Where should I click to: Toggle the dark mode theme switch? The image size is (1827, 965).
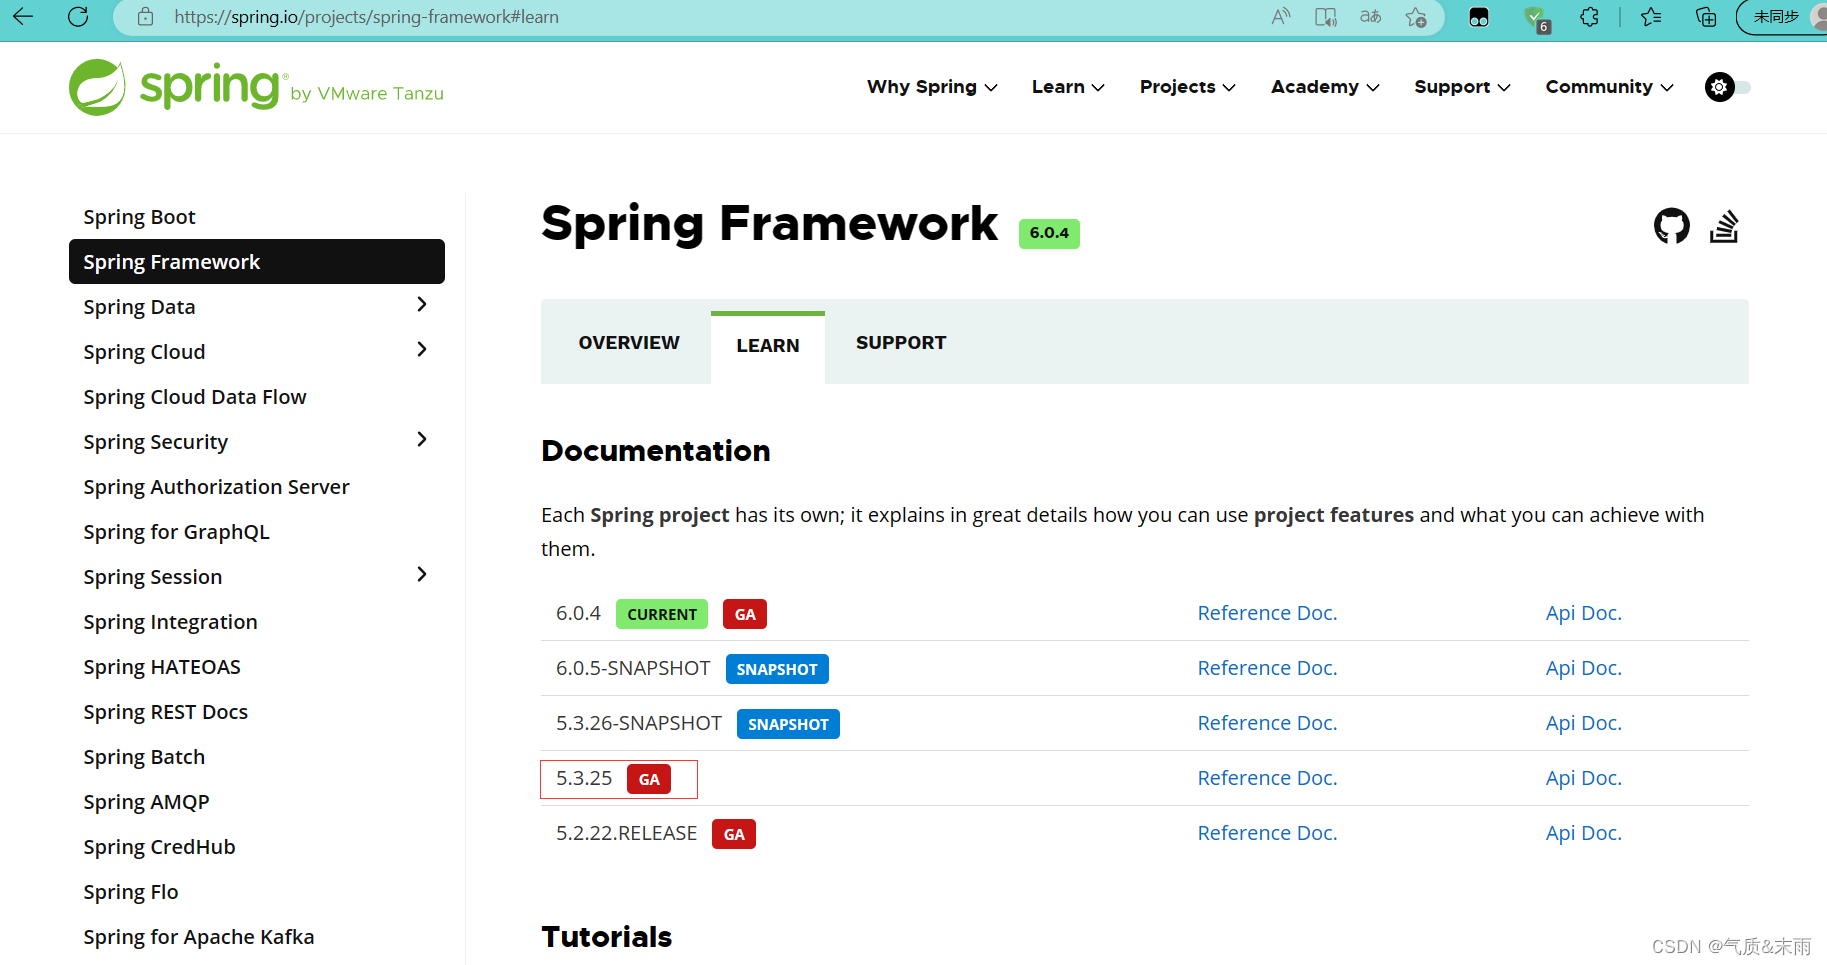[1728, 87]
